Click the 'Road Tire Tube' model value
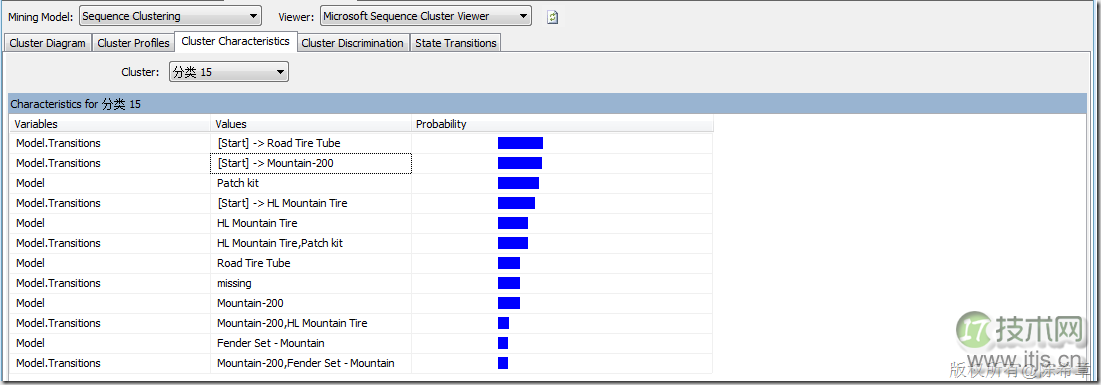Screen dimensions: 1101x385 point(253,263)
